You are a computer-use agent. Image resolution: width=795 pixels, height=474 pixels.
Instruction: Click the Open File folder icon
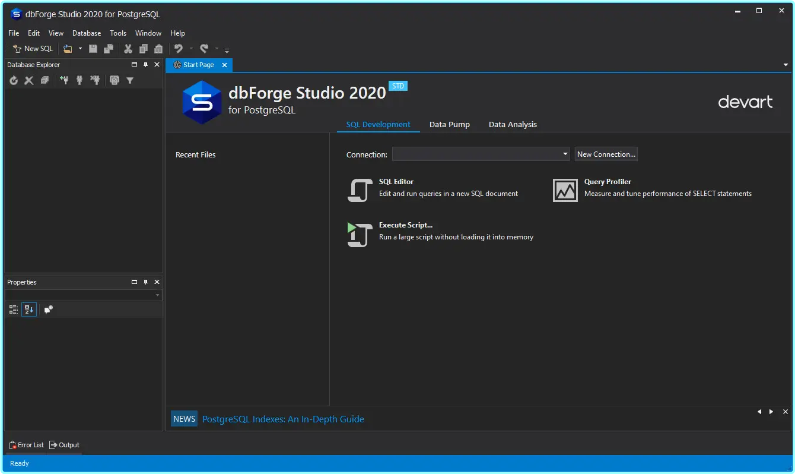point(67,49)
